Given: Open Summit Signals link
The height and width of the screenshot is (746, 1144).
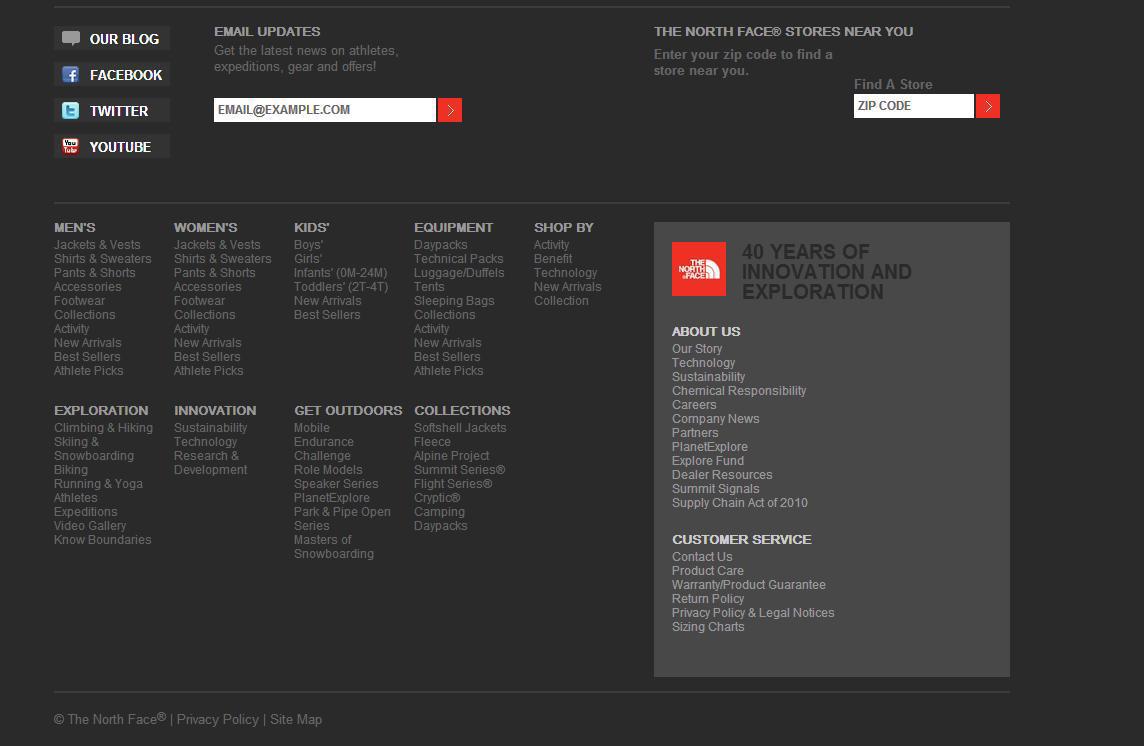Looking at the screenshot, I should click(x=716, y=489).
